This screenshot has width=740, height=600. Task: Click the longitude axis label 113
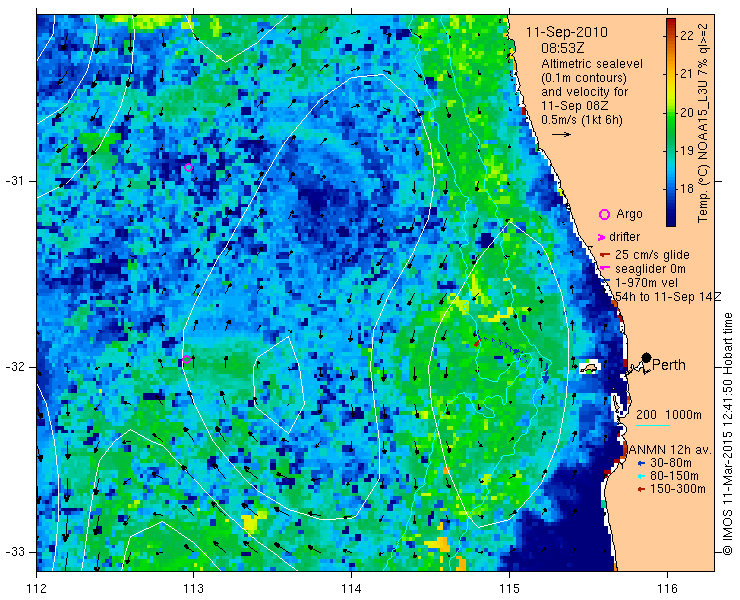click(193, 589)
